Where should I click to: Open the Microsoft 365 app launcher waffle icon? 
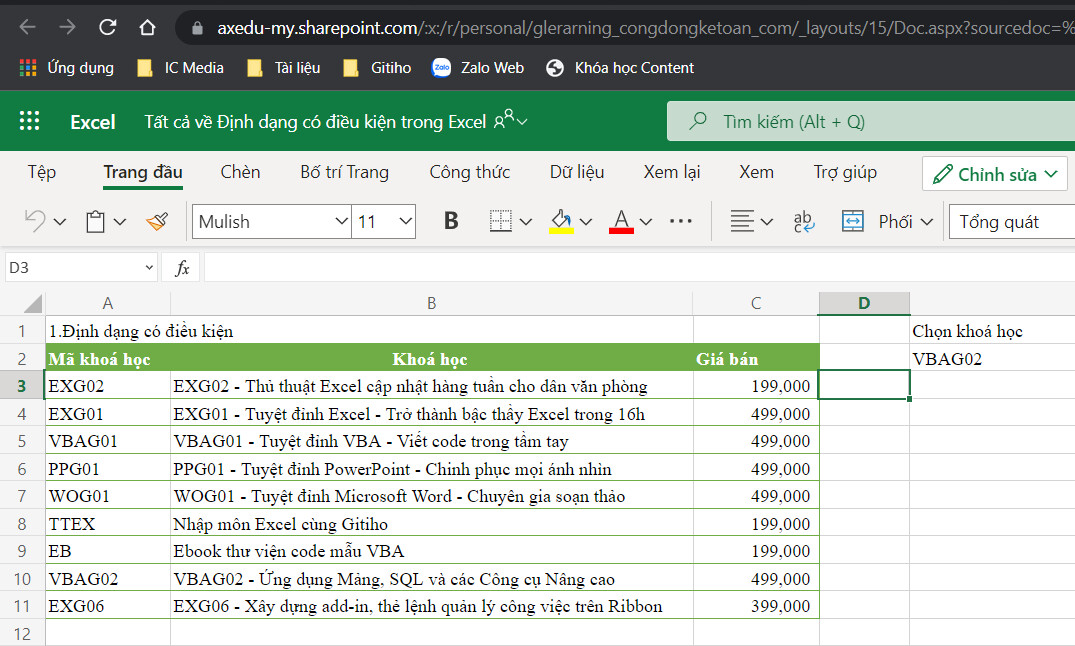[x=29, y=121]
